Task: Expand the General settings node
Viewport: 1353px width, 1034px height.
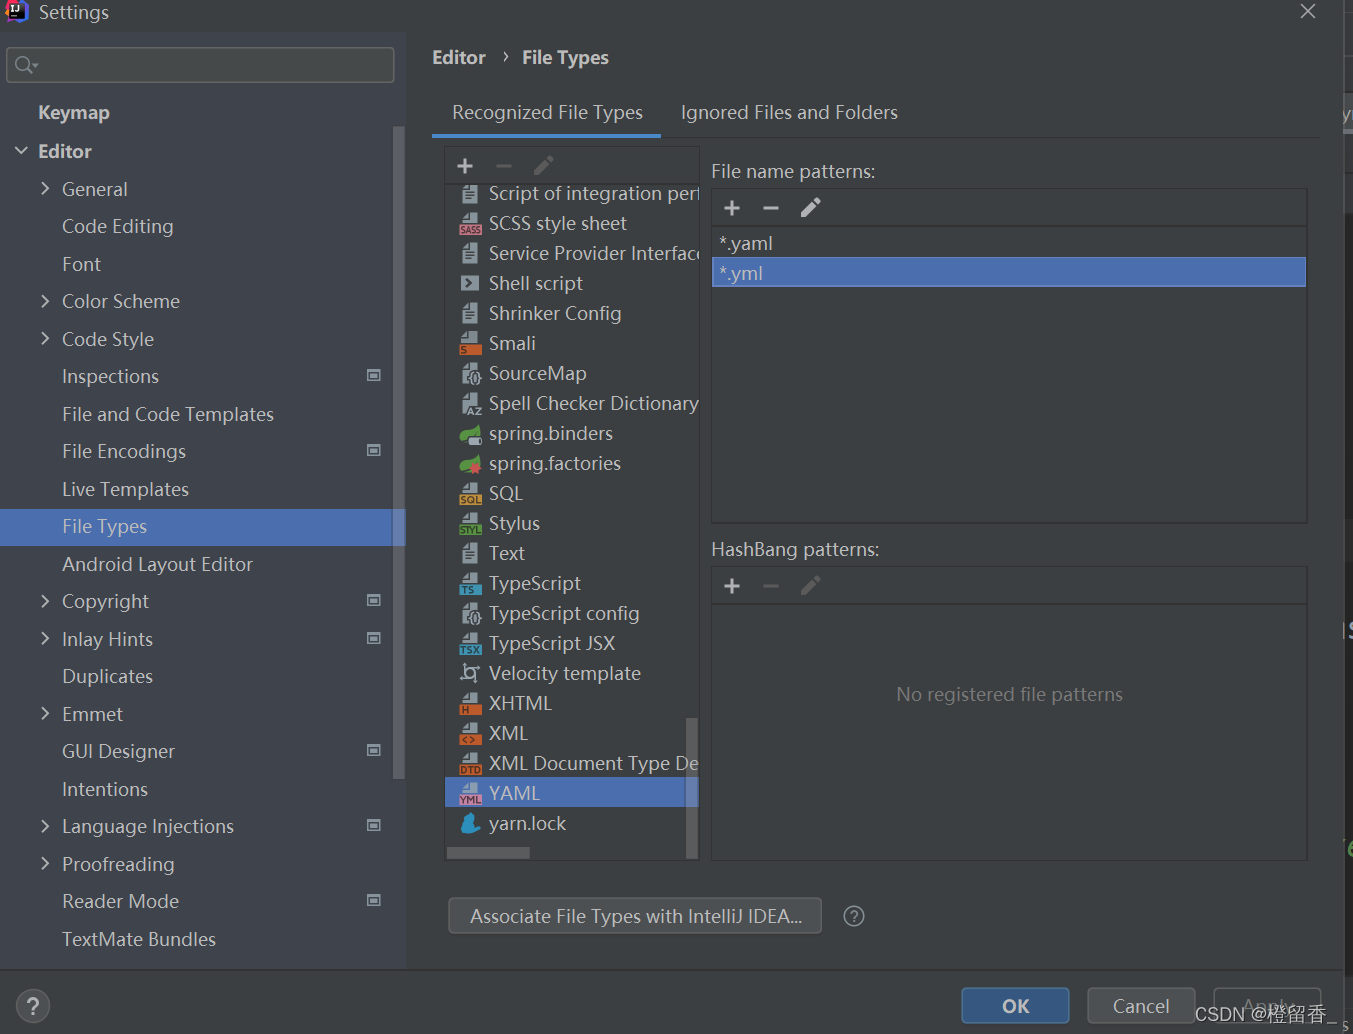Action: (x=45, y=188)
